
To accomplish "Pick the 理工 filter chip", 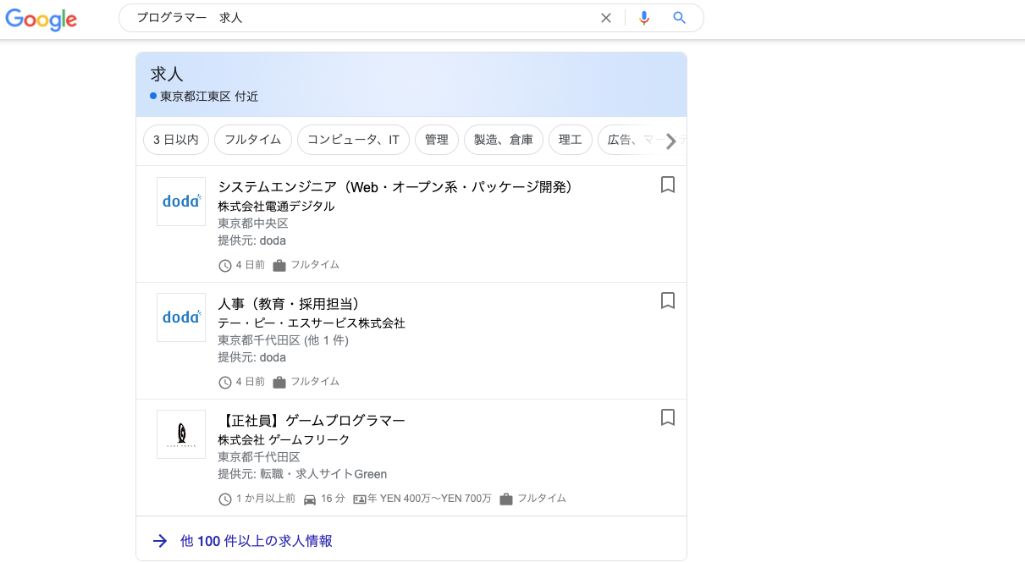I will click(570, 140).
